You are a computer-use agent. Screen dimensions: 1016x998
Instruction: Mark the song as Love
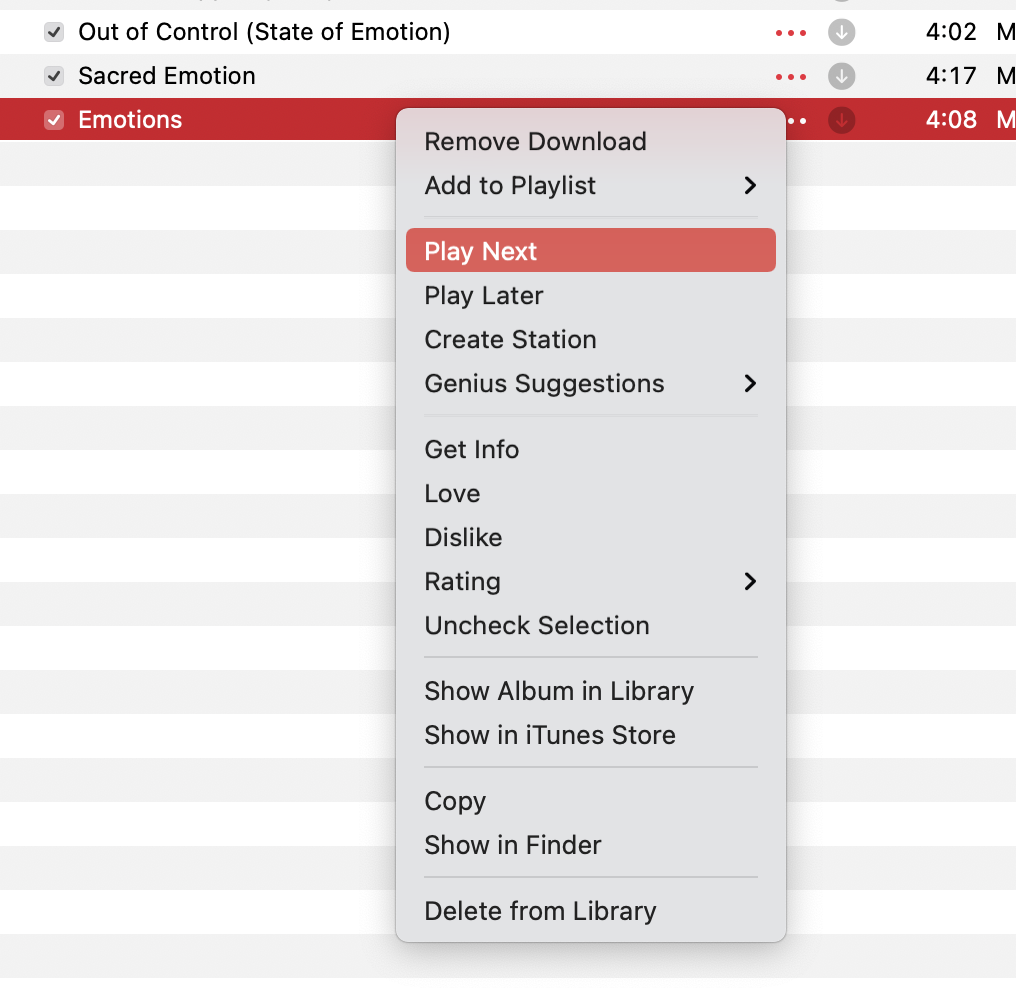pos(591,493)
